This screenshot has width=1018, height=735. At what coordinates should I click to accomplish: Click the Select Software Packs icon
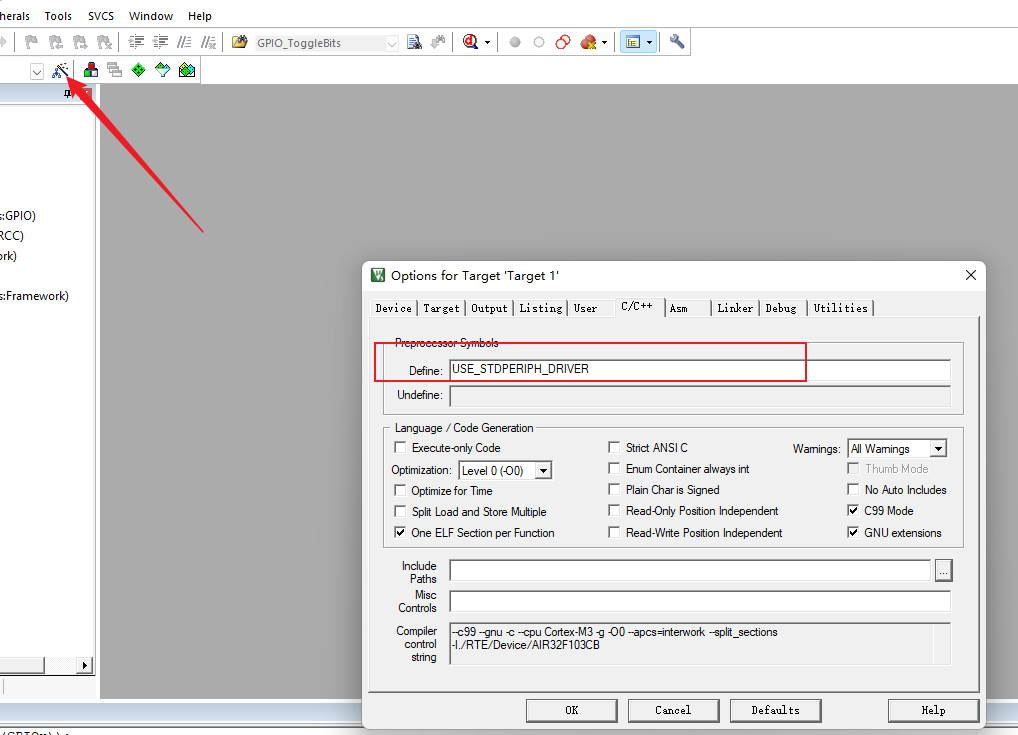162,70
